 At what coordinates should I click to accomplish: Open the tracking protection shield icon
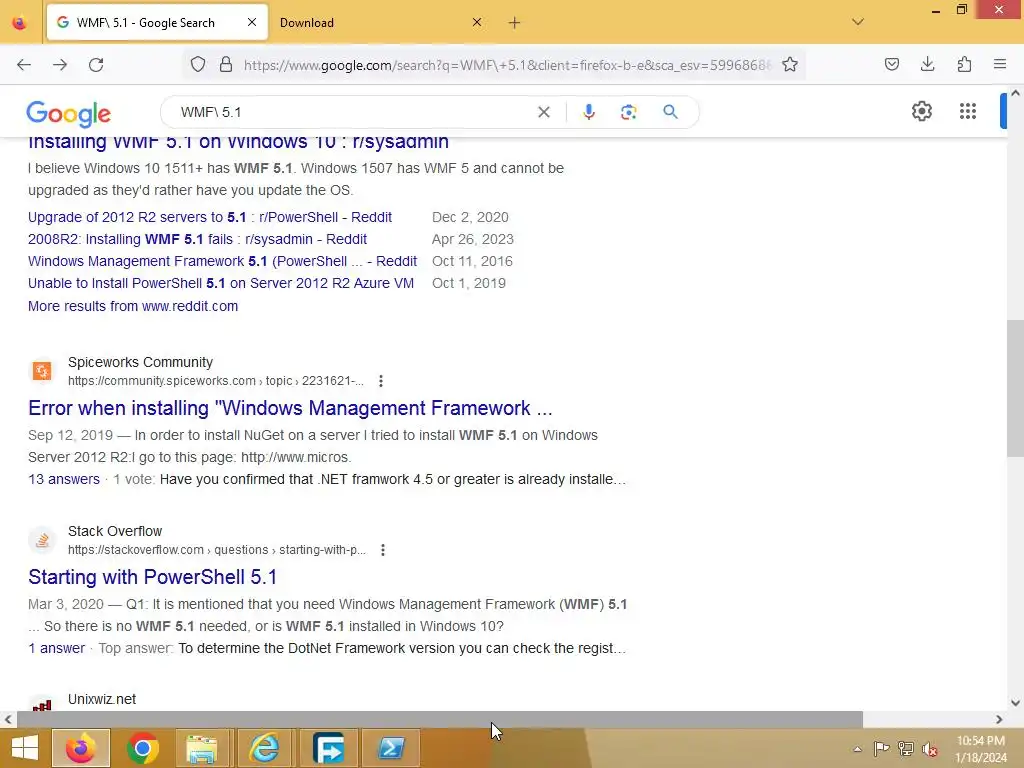(198, 65)
